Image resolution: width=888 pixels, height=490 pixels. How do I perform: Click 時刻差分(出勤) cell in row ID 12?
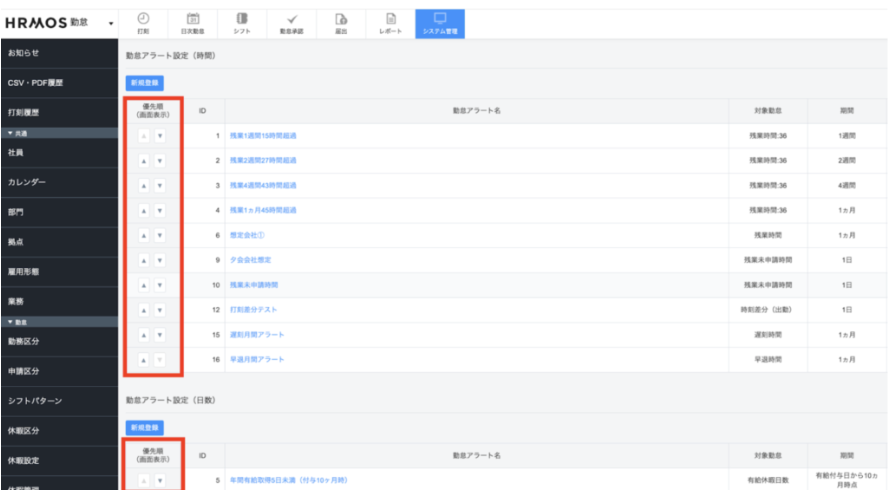[x=767, y=310]
